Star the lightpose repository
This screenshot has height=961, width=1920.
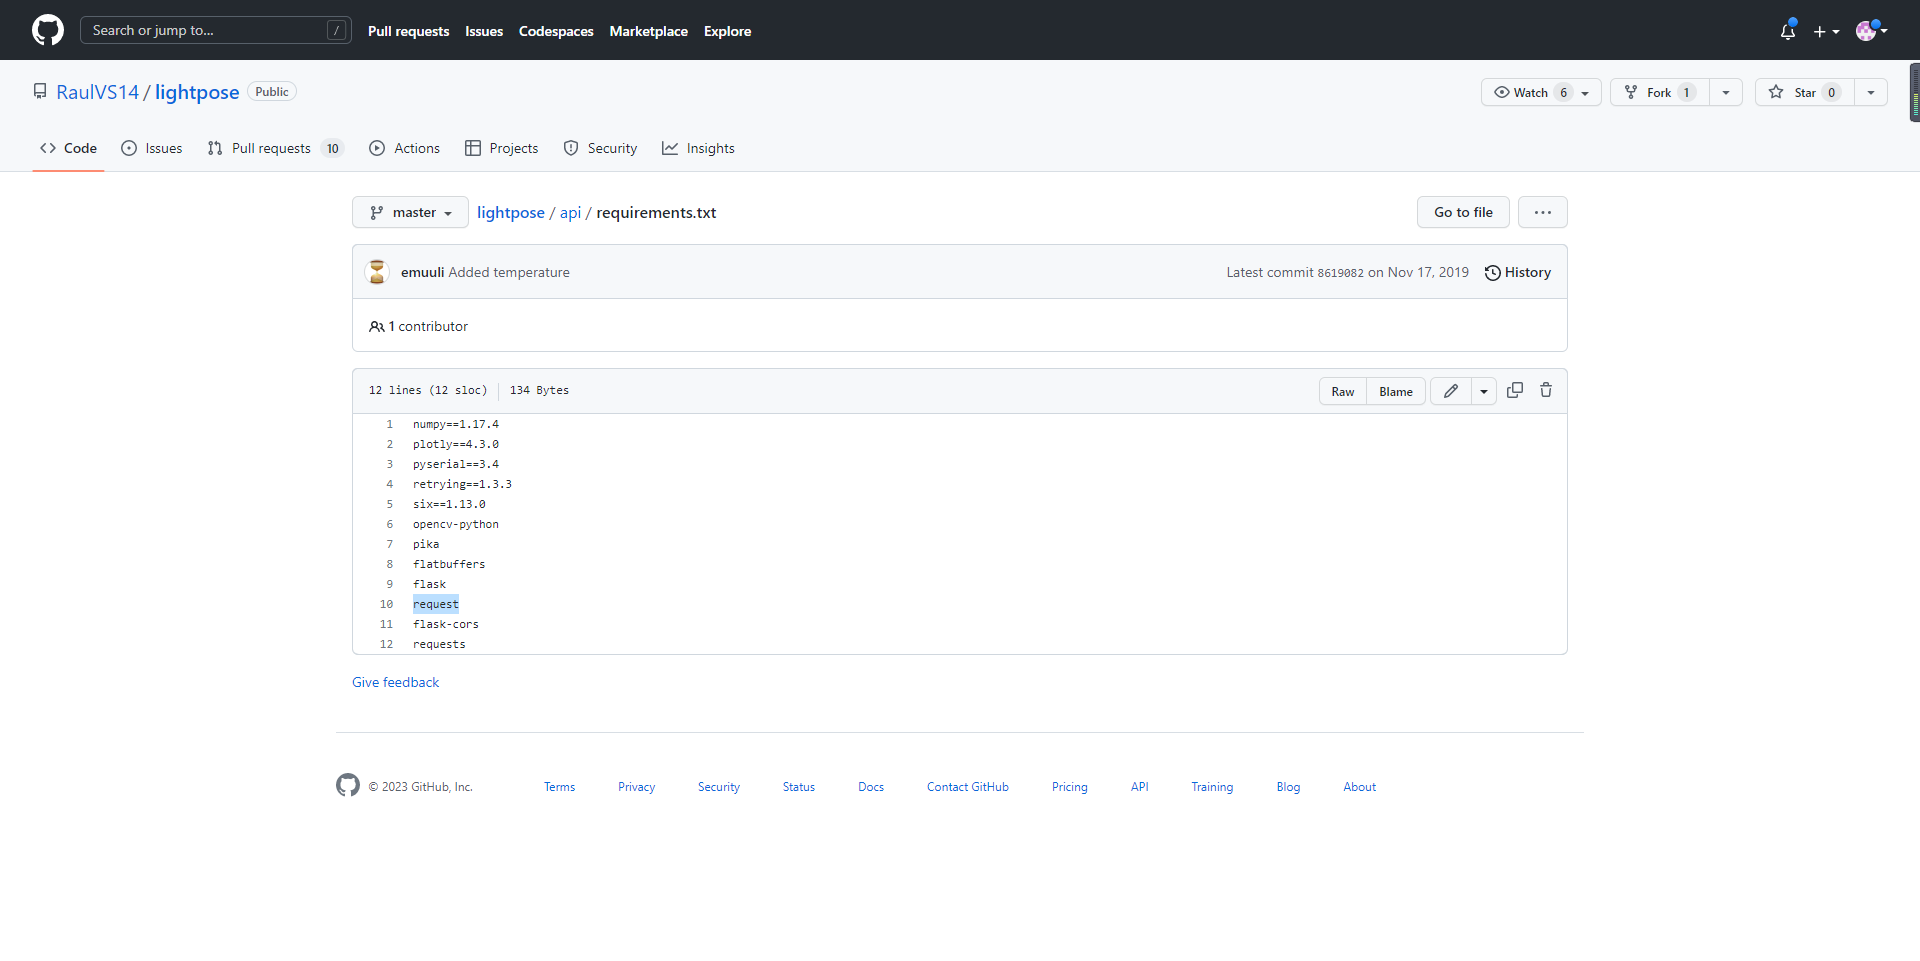point(1805,92)
